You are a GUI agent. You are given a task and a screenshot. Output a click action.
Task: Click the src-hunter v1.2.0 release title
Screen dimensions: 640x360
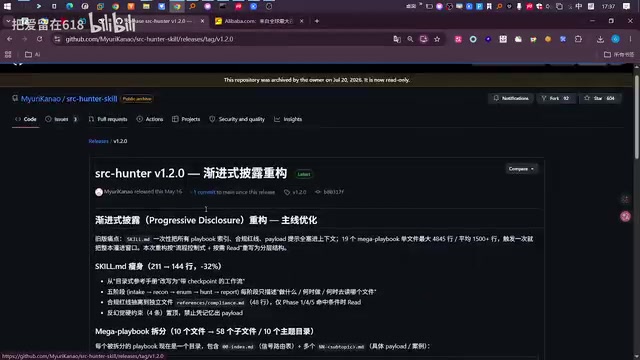(x=191, y=173)
